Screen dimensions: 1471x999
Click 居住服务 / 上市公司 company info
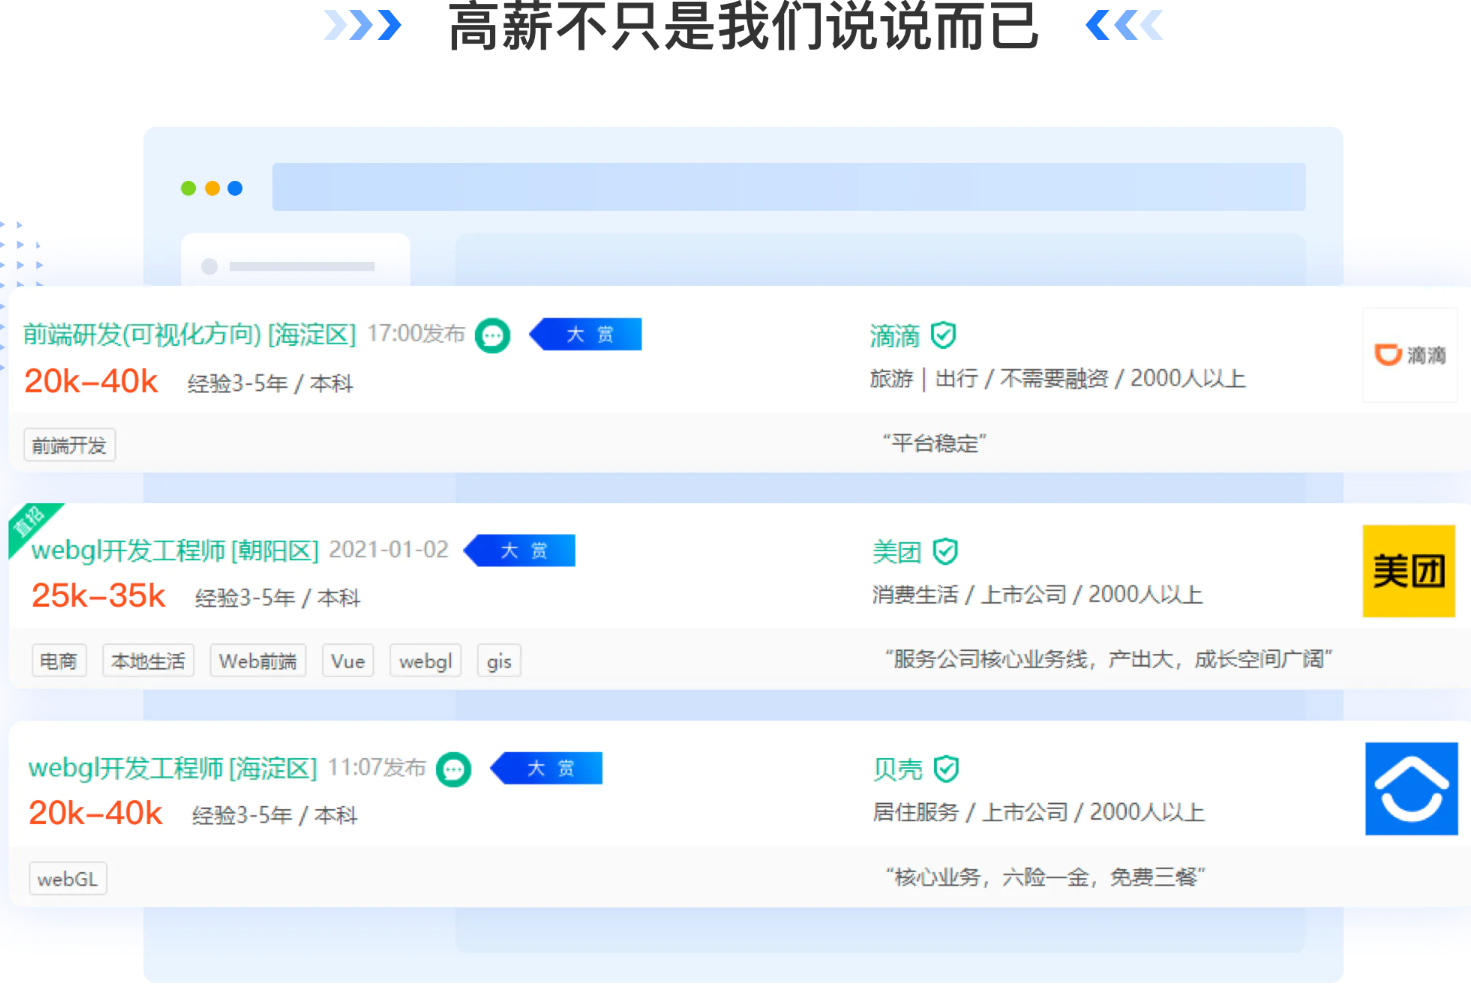pos(1039,811)
